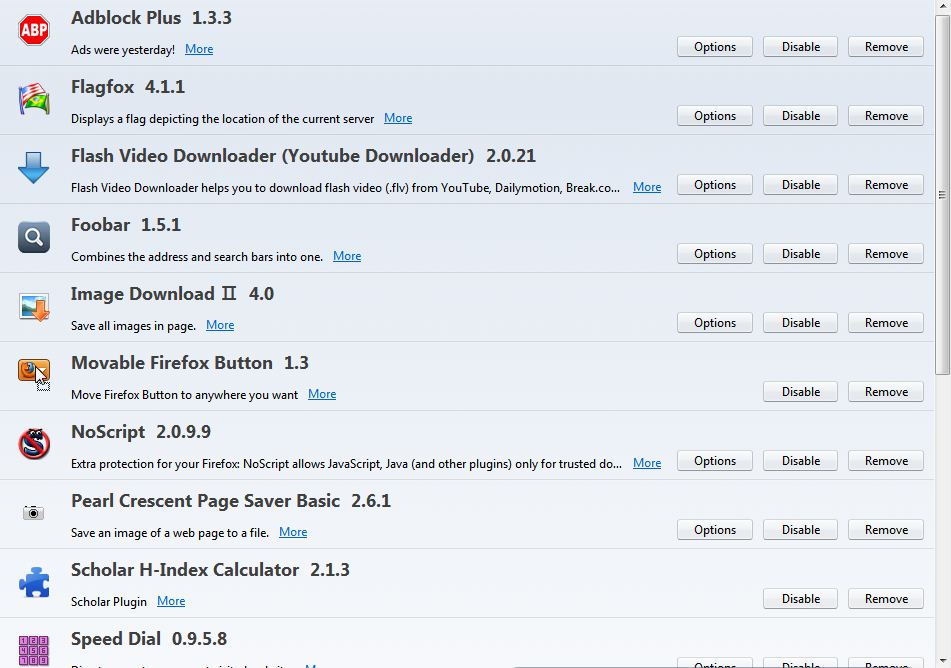This screenshot has width=951, height=668.
Task: Disable the Flagfox add-on
Action: (801, 116)
